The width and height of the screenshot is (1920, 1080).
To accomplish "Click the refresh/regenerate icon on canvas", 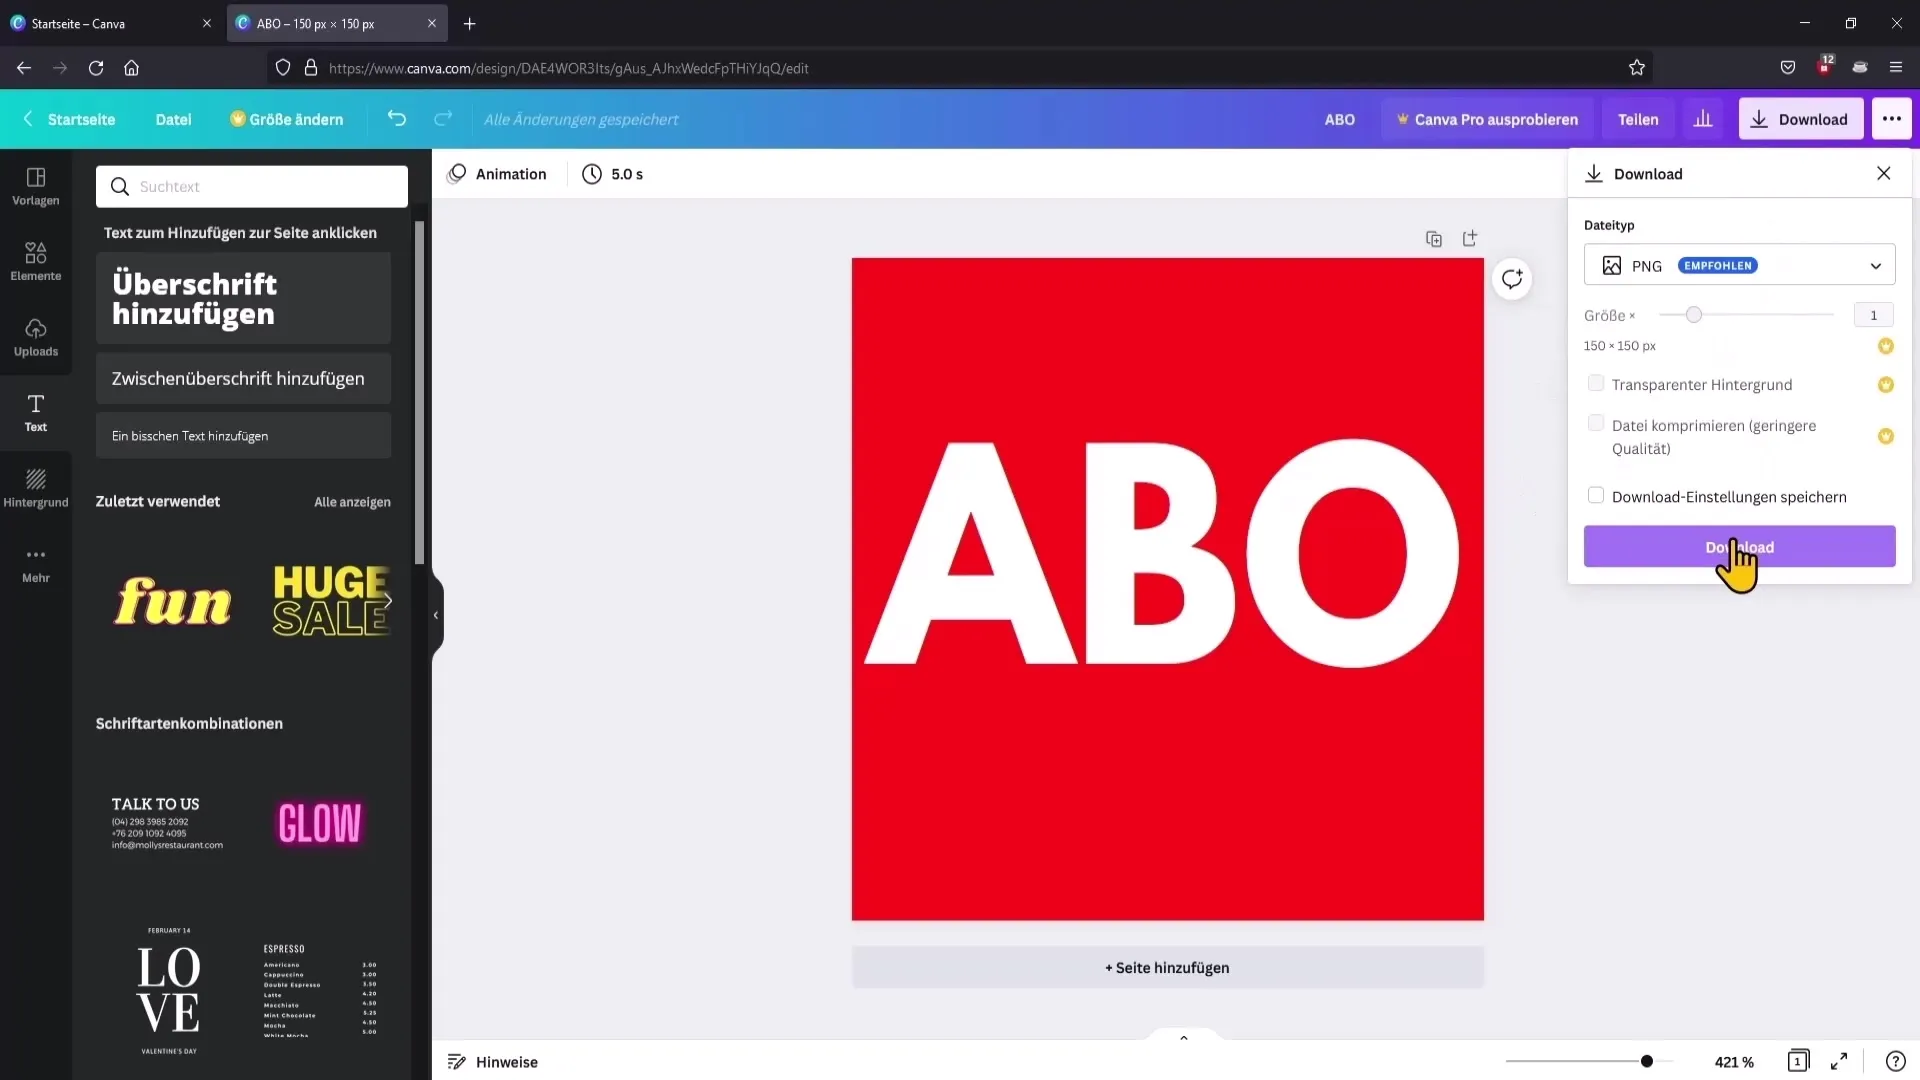I will point(1514,277).
